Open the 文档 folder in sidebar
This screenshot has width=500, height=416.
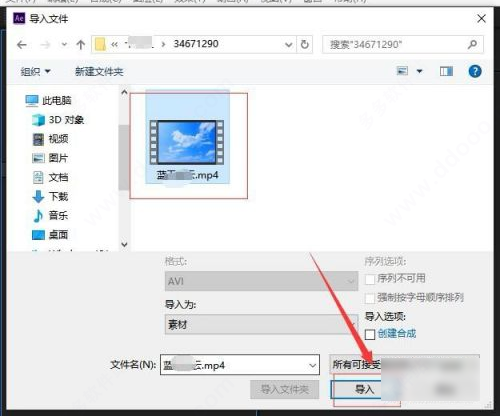(x=50, y=177)
